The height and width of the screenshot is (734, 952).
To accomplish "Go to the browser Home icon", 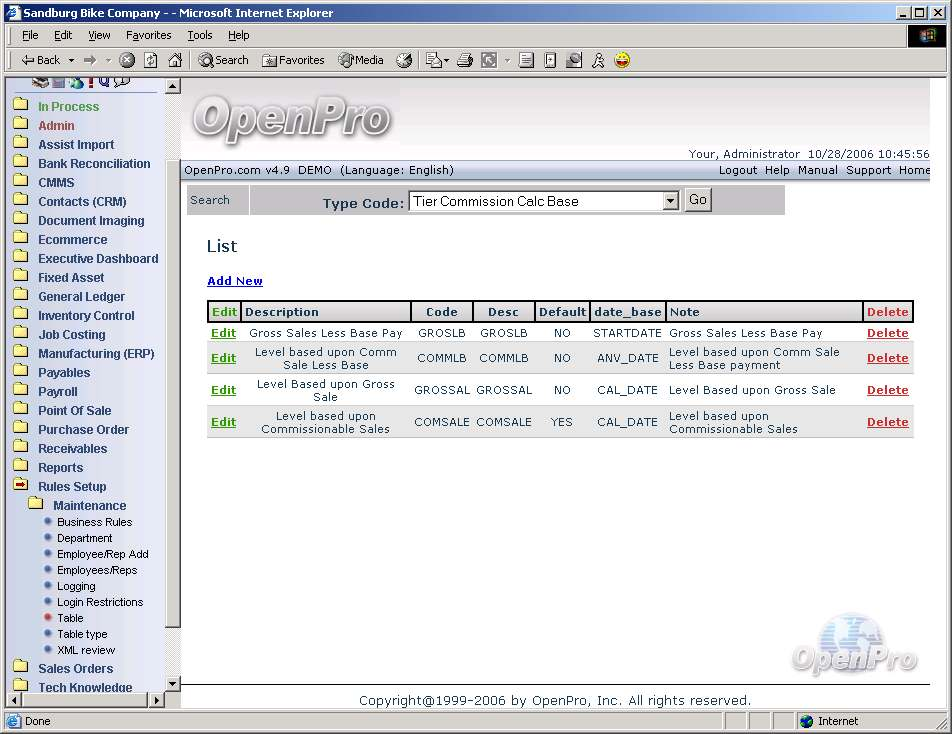I will pos(175,60).
